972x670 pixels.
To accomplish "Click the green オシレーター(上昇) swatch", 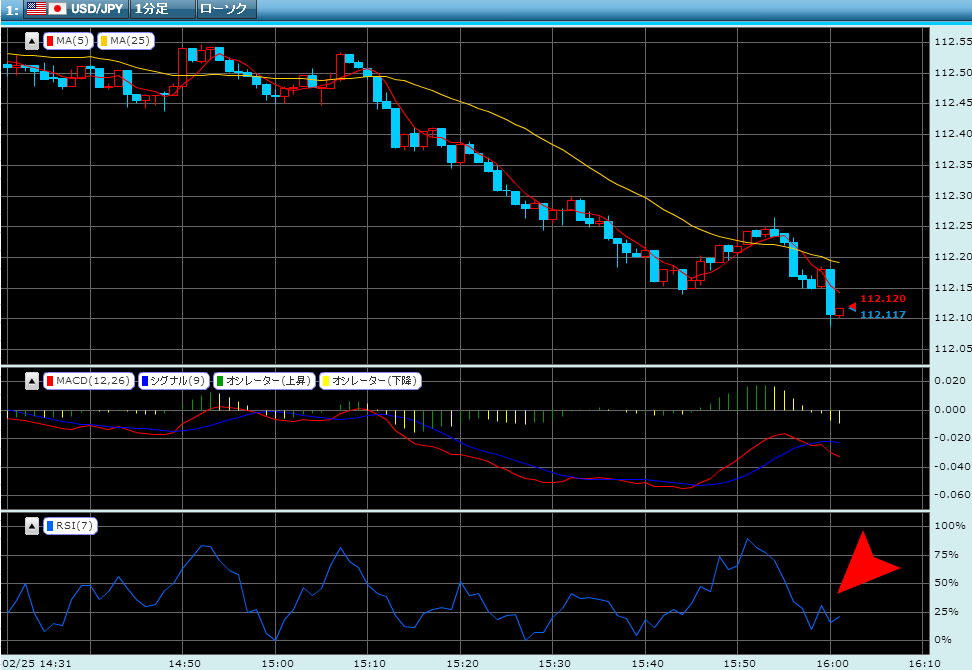I will 219,381.
